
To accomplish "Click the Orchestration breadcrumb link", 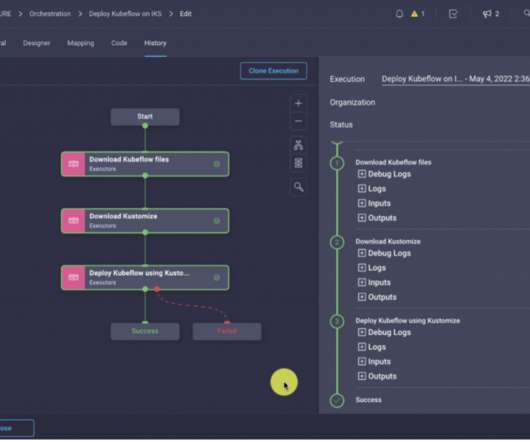I will pyautogui.click(x=50, y=14).
